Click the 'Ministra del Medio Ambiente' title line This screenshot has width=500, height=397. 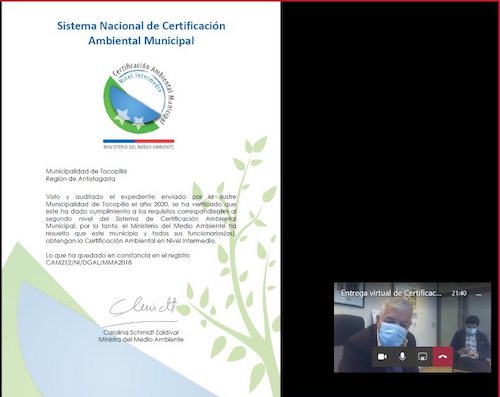click(141, 339)
